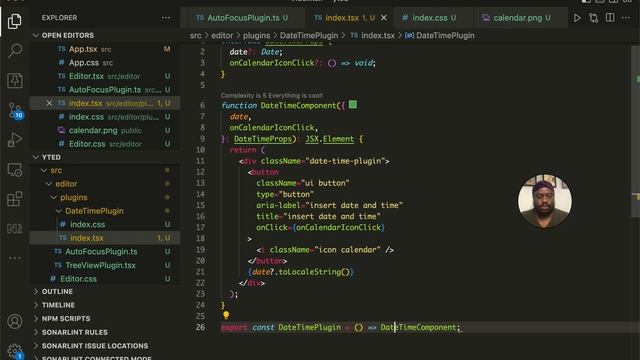The width and height of the screenshot is (640, 360).
Task: Click editor in the breadcrumb path
Action: [222, 36]
